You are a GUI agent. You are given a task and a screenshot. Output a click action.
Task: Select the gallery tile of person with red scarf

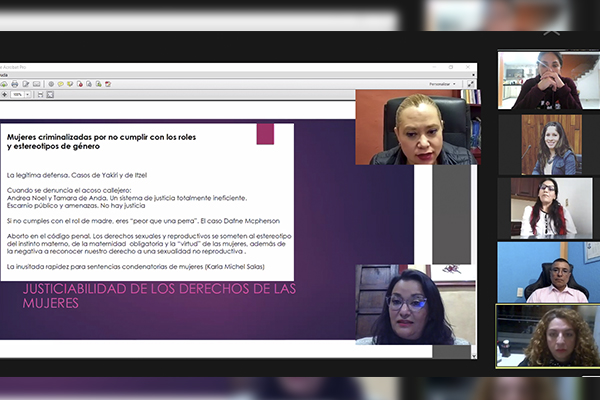click(551, 208)
